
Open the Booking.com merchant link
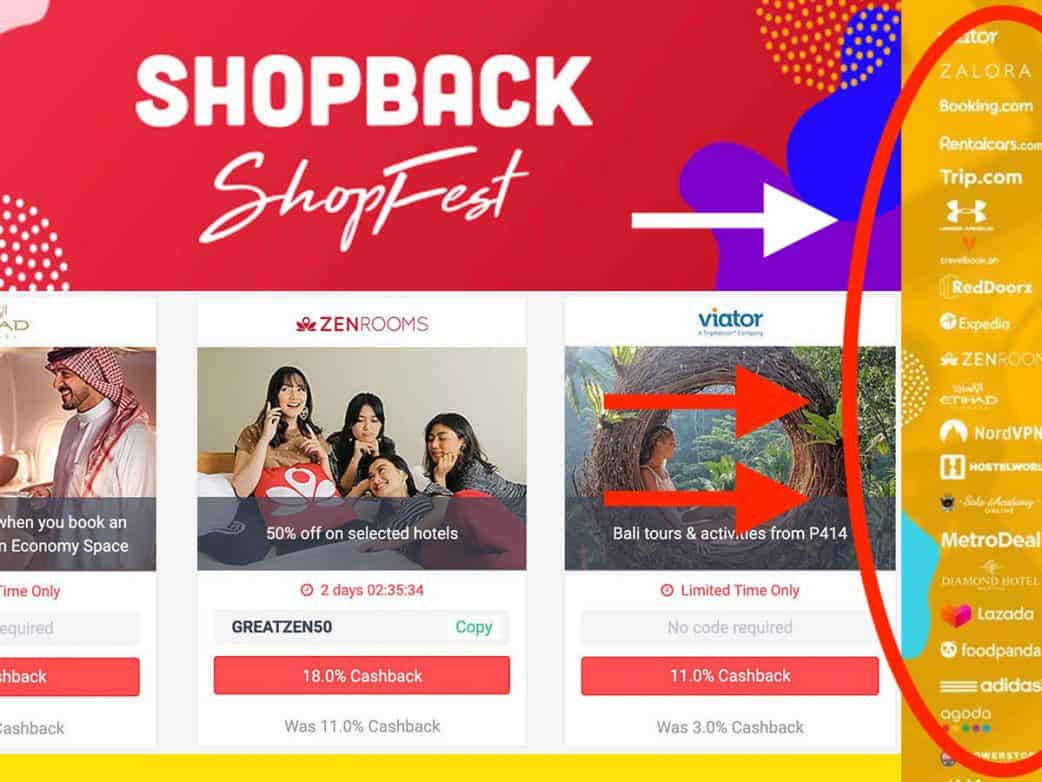(986, 106)
